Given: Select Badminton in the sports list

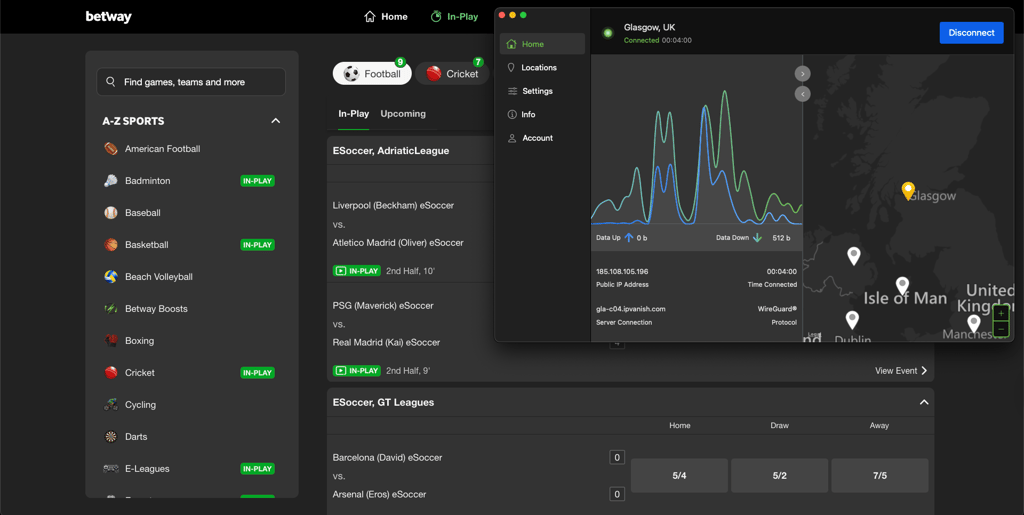Looking at the screenshot, I should click(148, 181).
